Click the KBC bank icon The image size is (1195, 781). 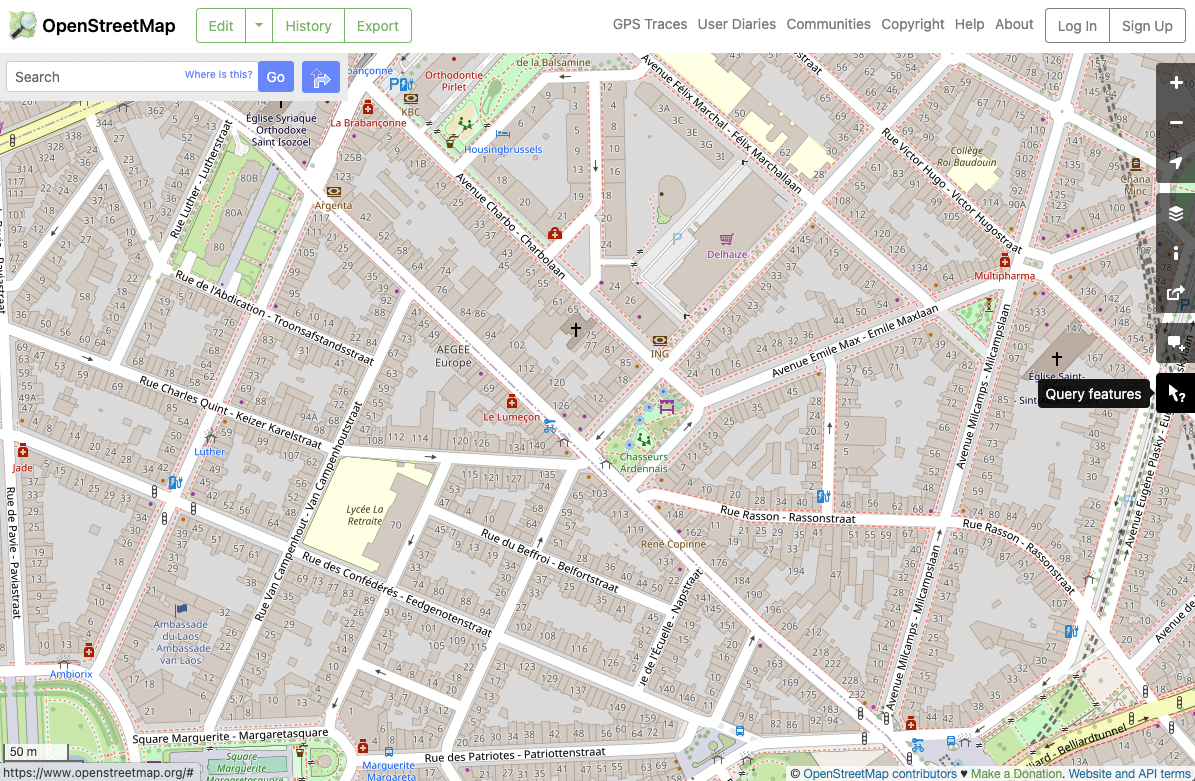tap(411, 98)
